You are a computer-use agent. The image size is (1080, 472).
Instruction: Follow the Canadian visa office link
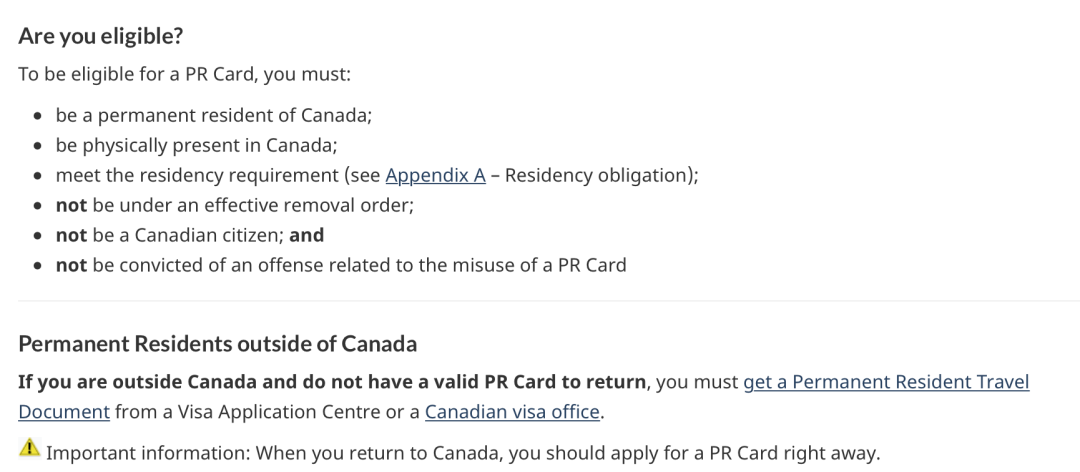point(513,411)
